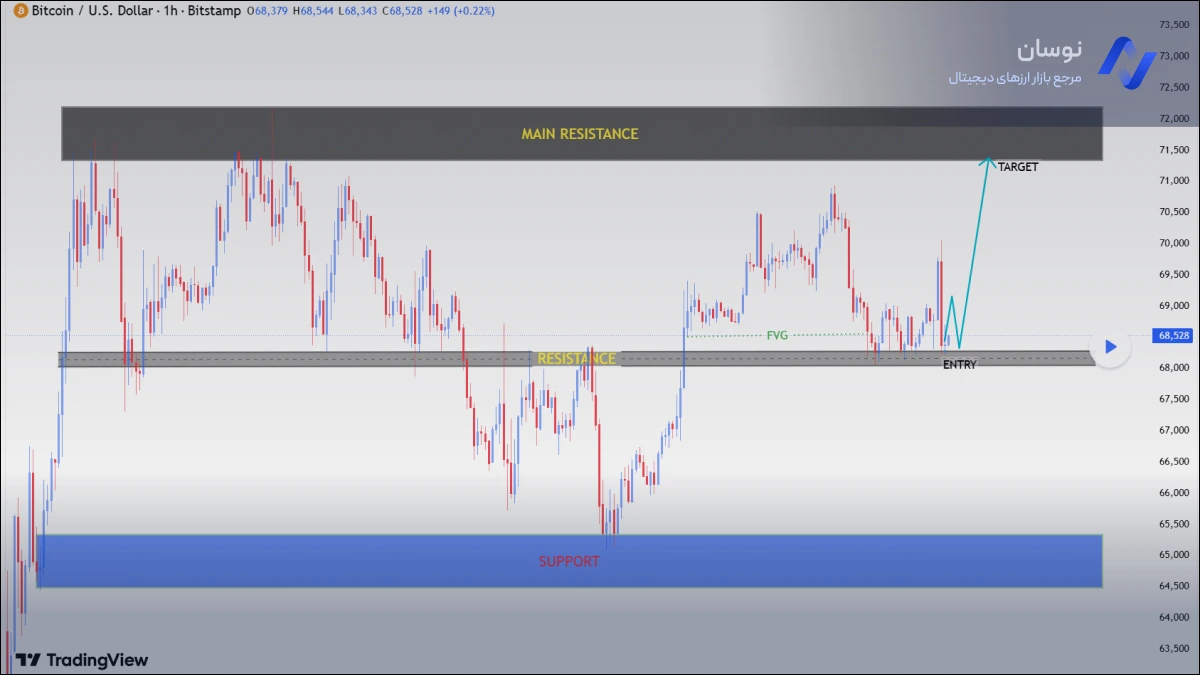Click the green FVG label
1200x675 pixels.
pos(777,336)
